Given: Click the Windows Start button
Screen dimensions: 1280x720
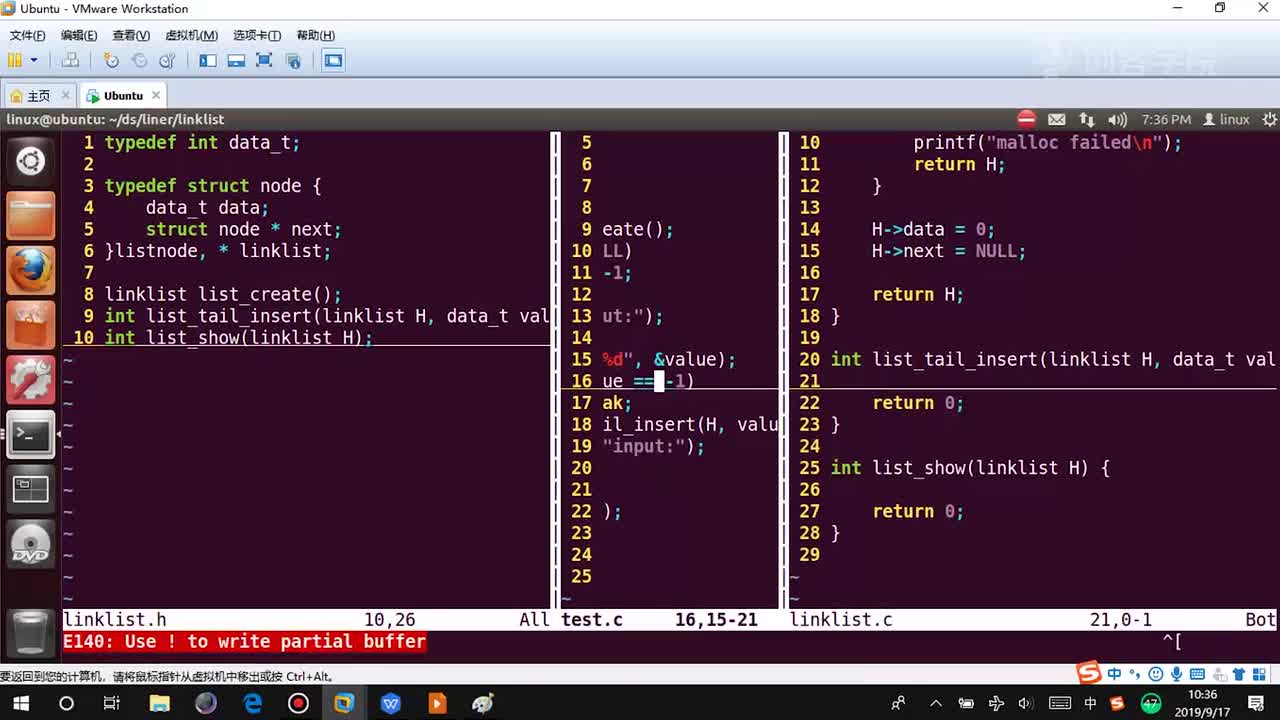Looking at the screenshot, I should [20, 703].
